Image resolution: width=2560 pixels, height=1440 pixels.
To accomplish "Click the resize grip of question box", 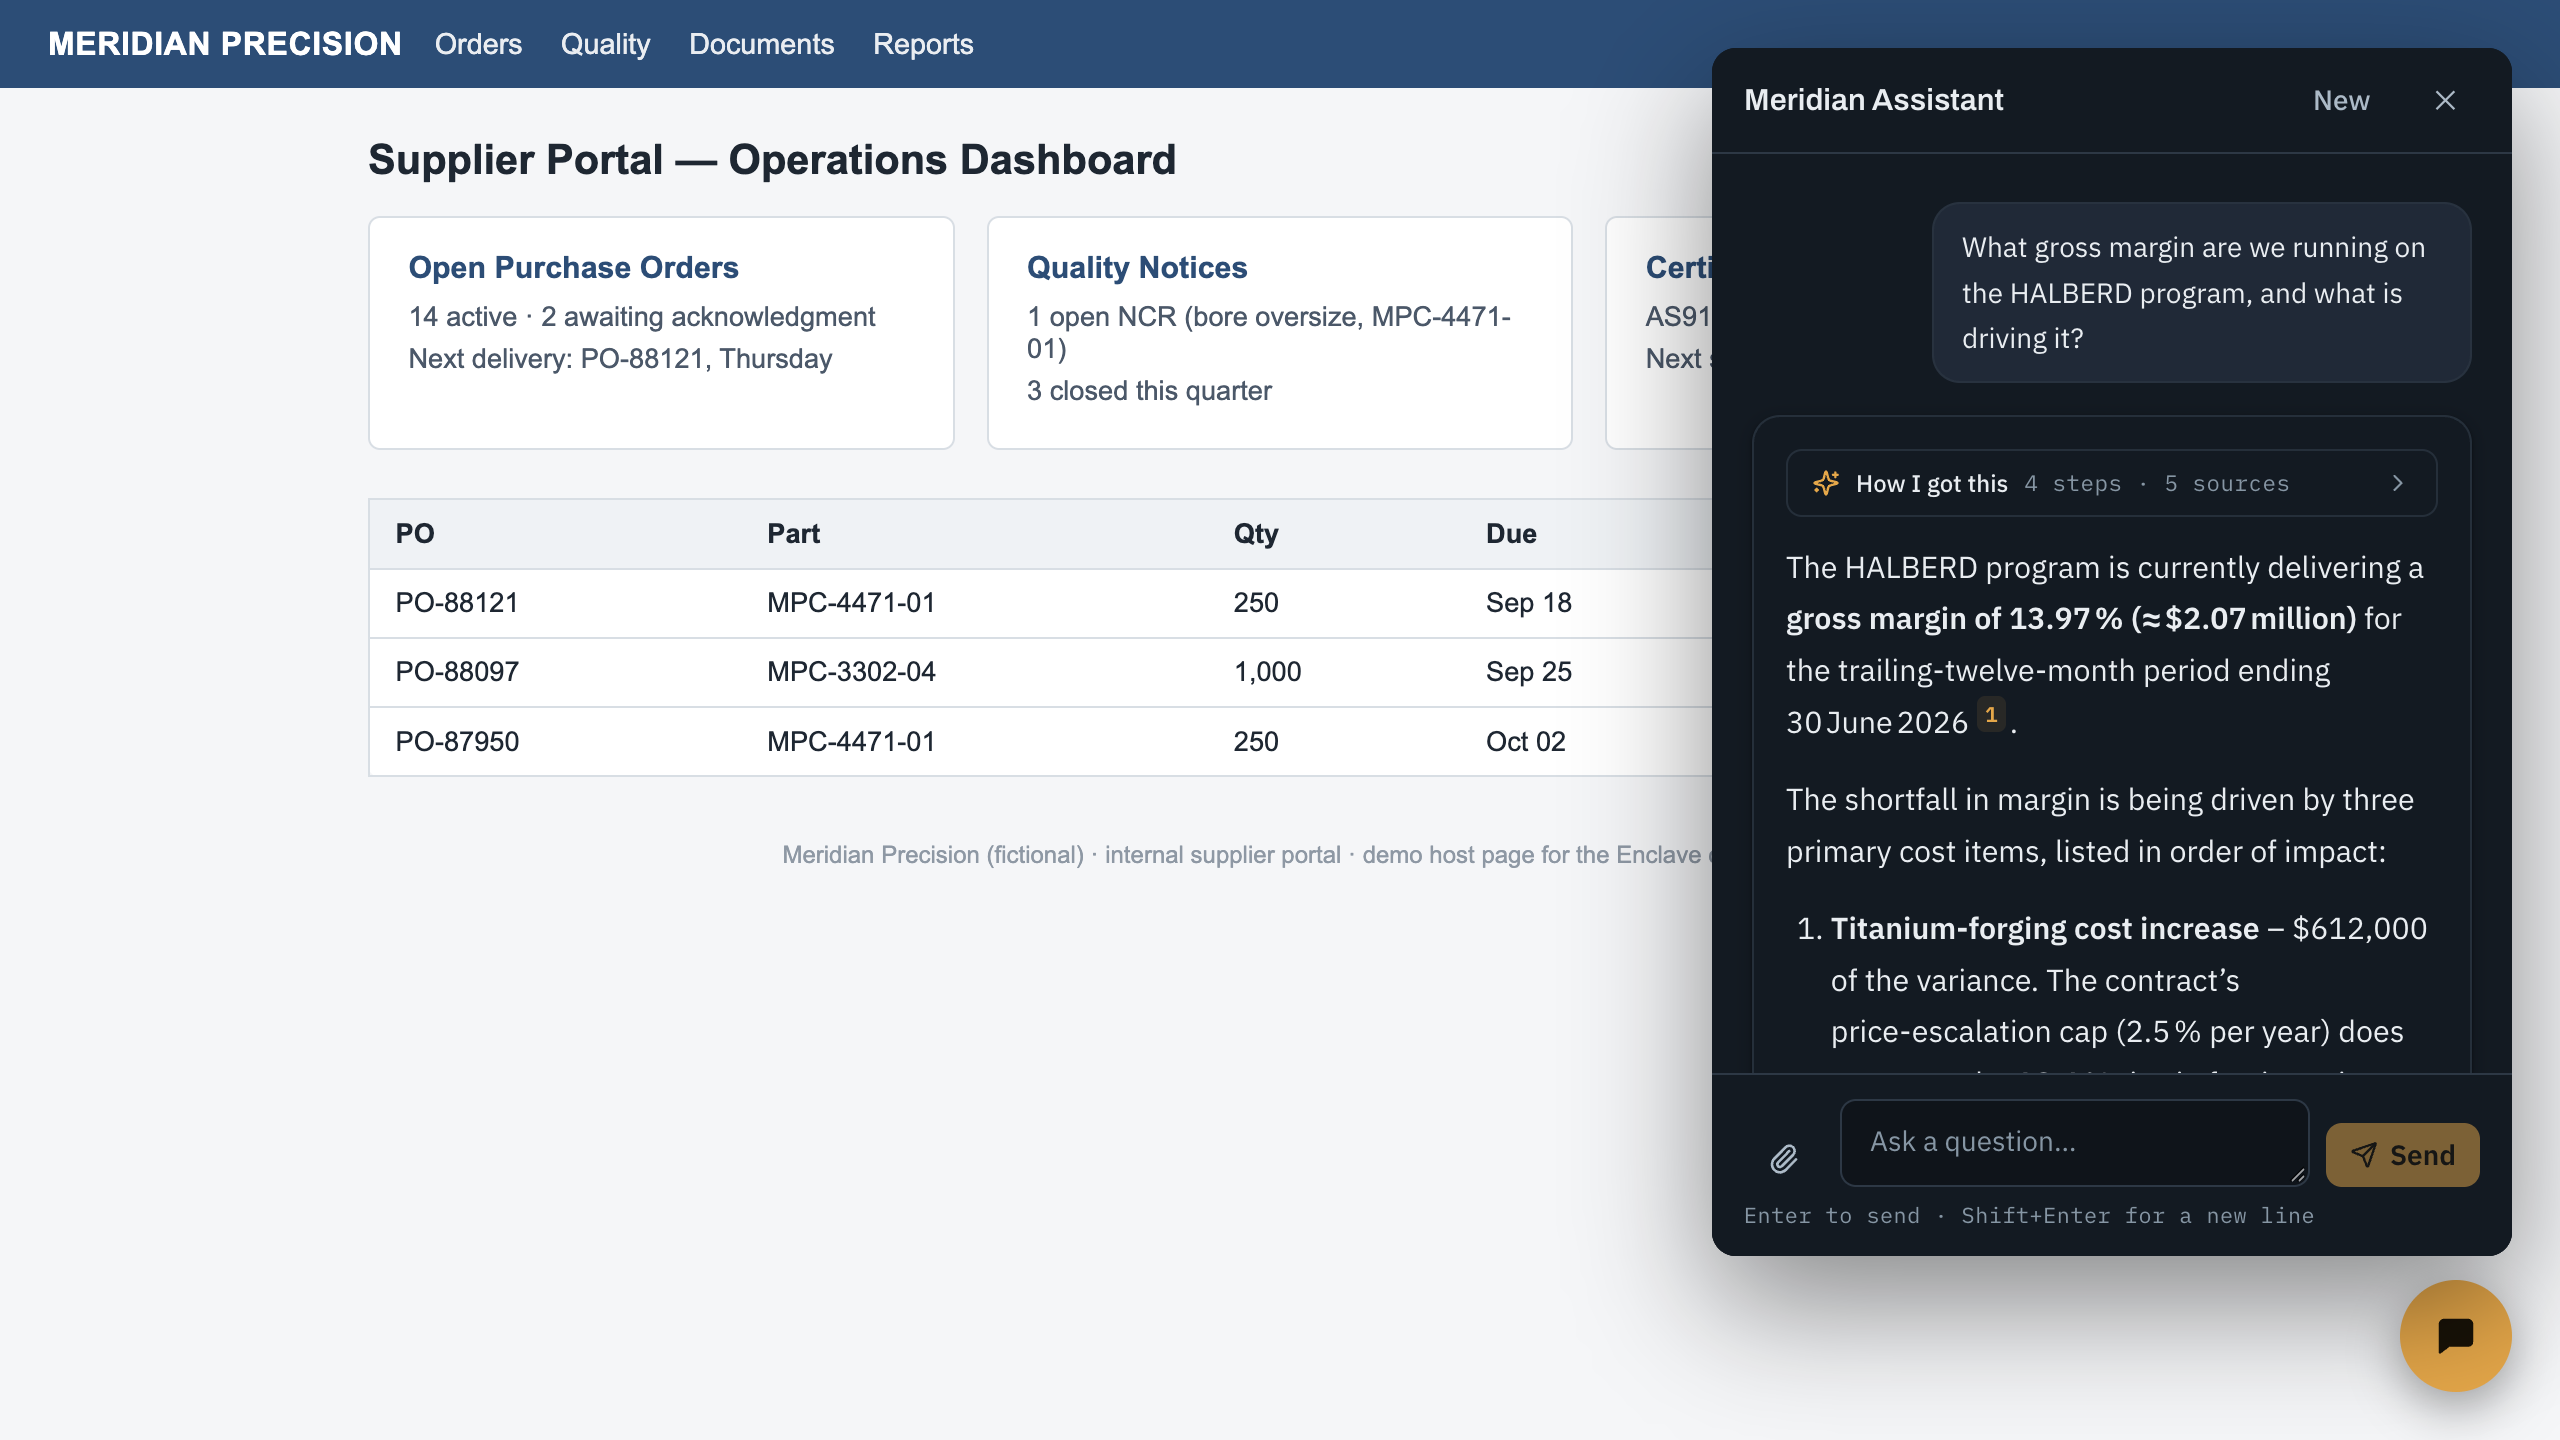I will click(2297, 1175).
